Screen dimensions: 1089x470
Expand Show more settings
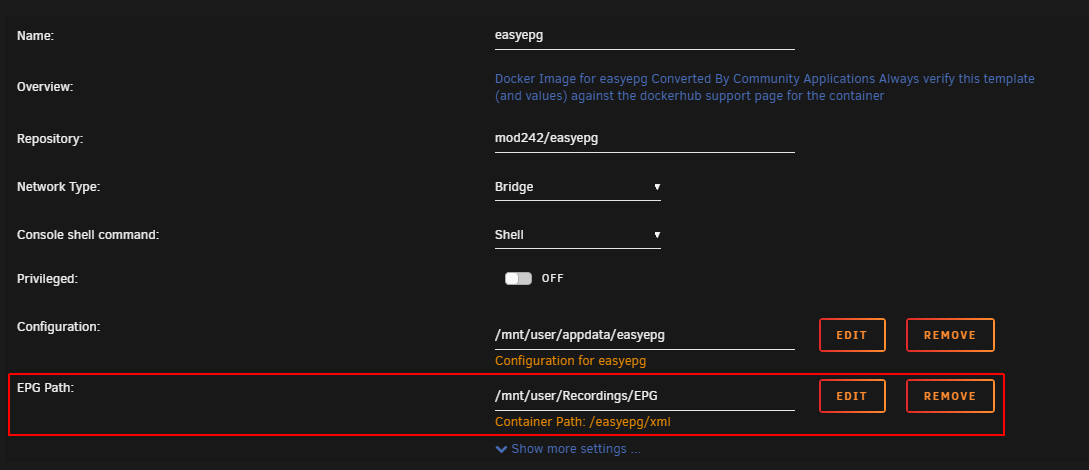pyautogui.click(x=568, y=449)
